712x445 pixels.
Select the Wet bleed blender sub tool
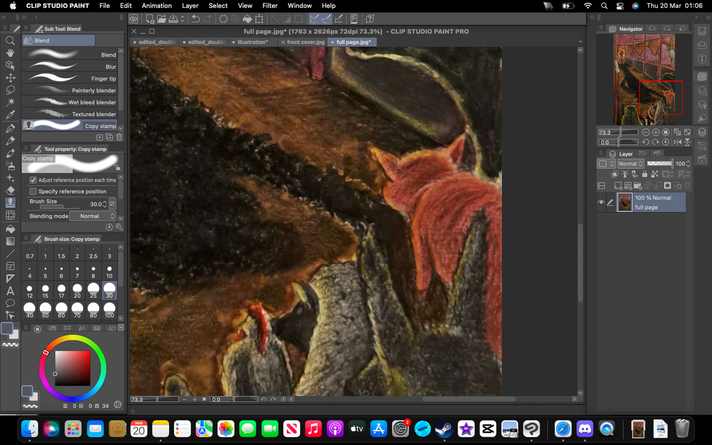tap(70, 102)
